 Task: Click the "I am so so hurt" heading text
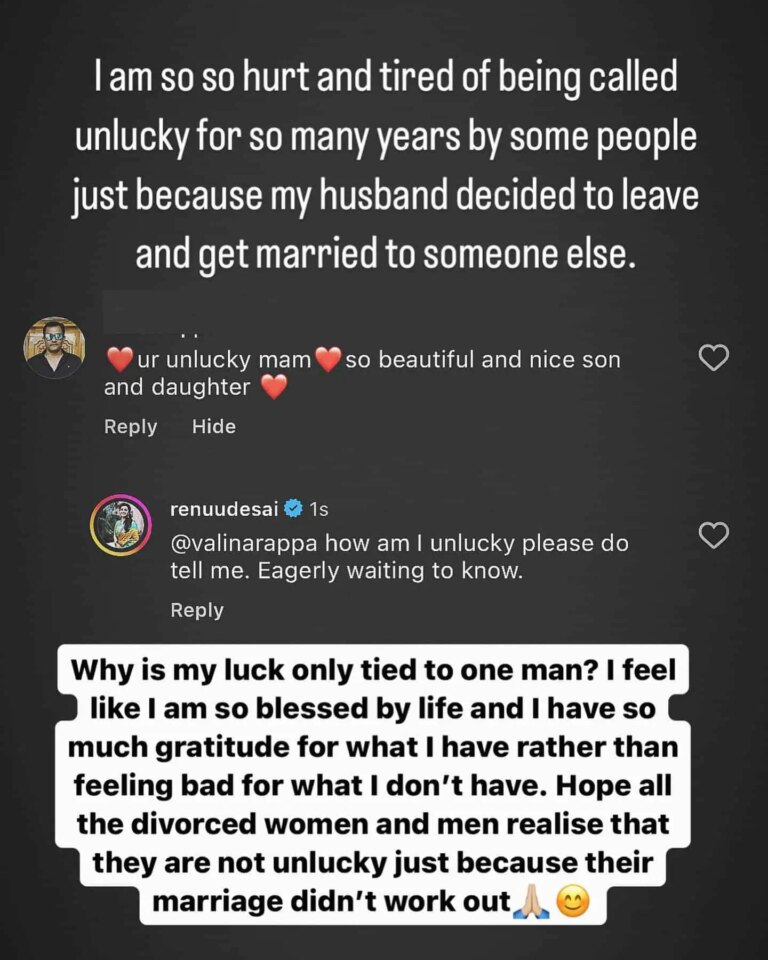(385, 170)
